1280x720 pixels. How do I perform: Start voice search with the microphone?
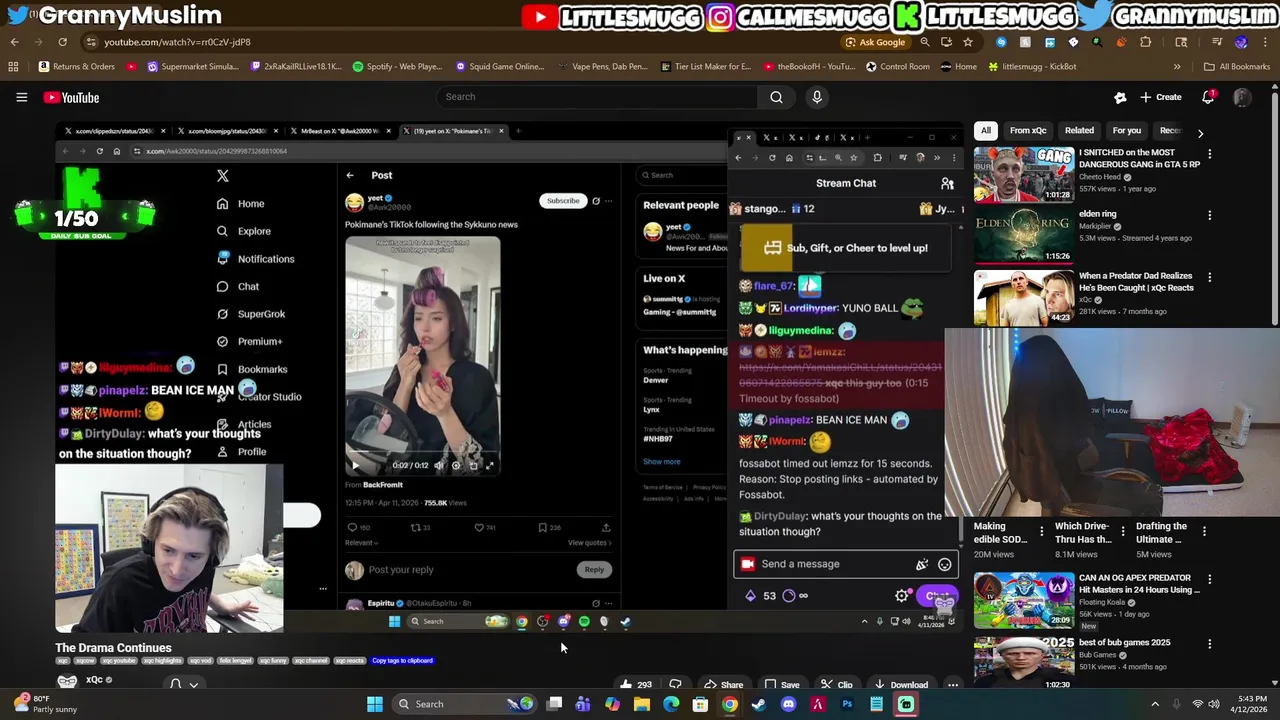click(x=817, y=97)
